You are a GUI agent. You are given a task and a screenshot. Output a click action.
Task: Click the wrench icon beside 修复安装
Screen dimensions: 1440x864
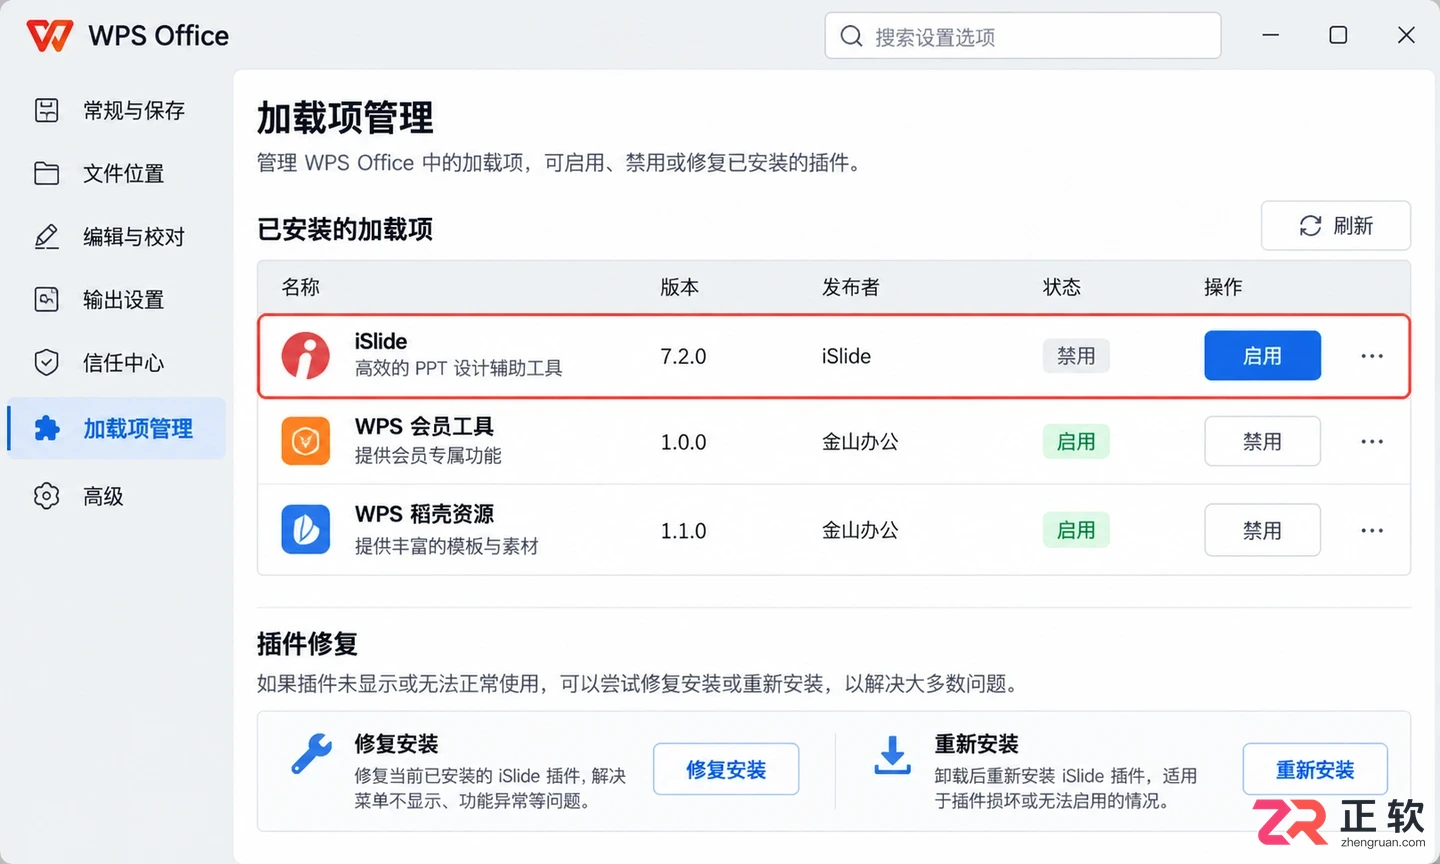311,754
